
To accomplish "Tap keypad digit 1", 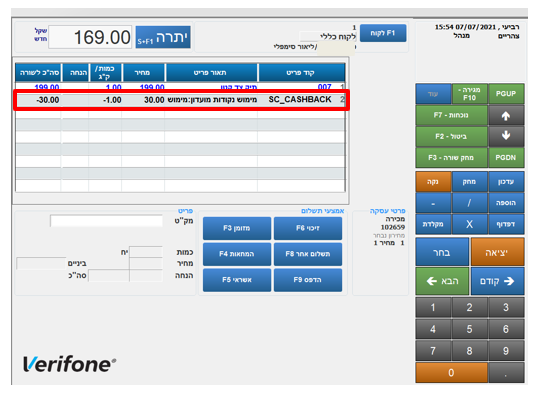I will point(433,307).
